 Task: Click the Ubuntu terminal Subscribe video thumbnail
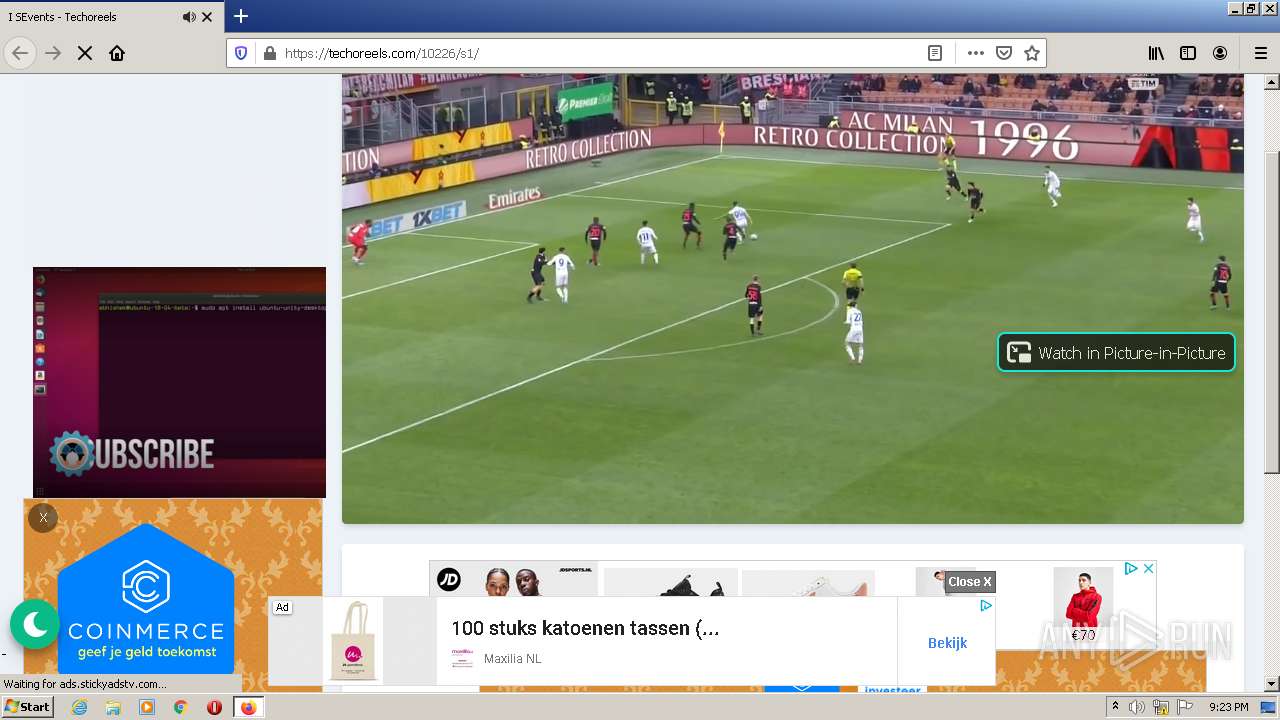pos(179,382)
